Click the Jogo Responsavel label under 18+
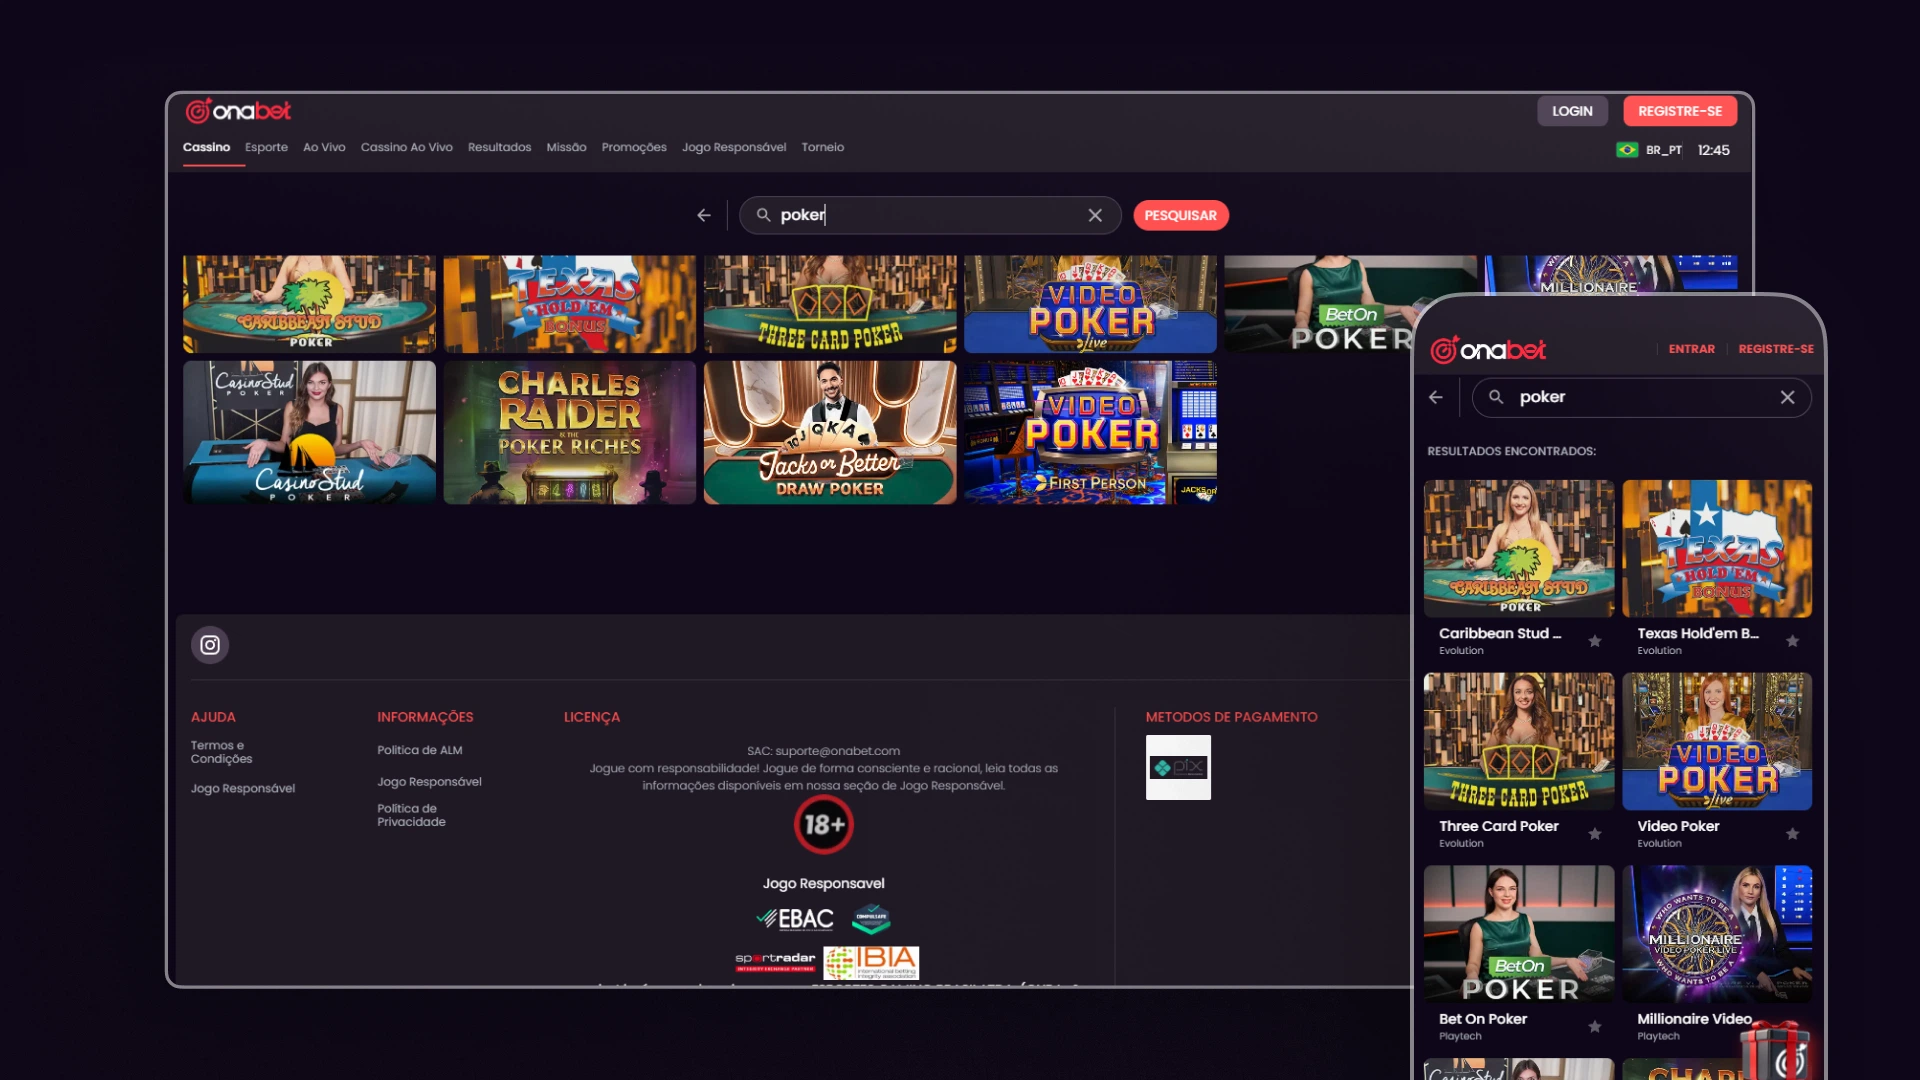Viewport: 1920px width, 1080px height. click(x=824, y=883)
